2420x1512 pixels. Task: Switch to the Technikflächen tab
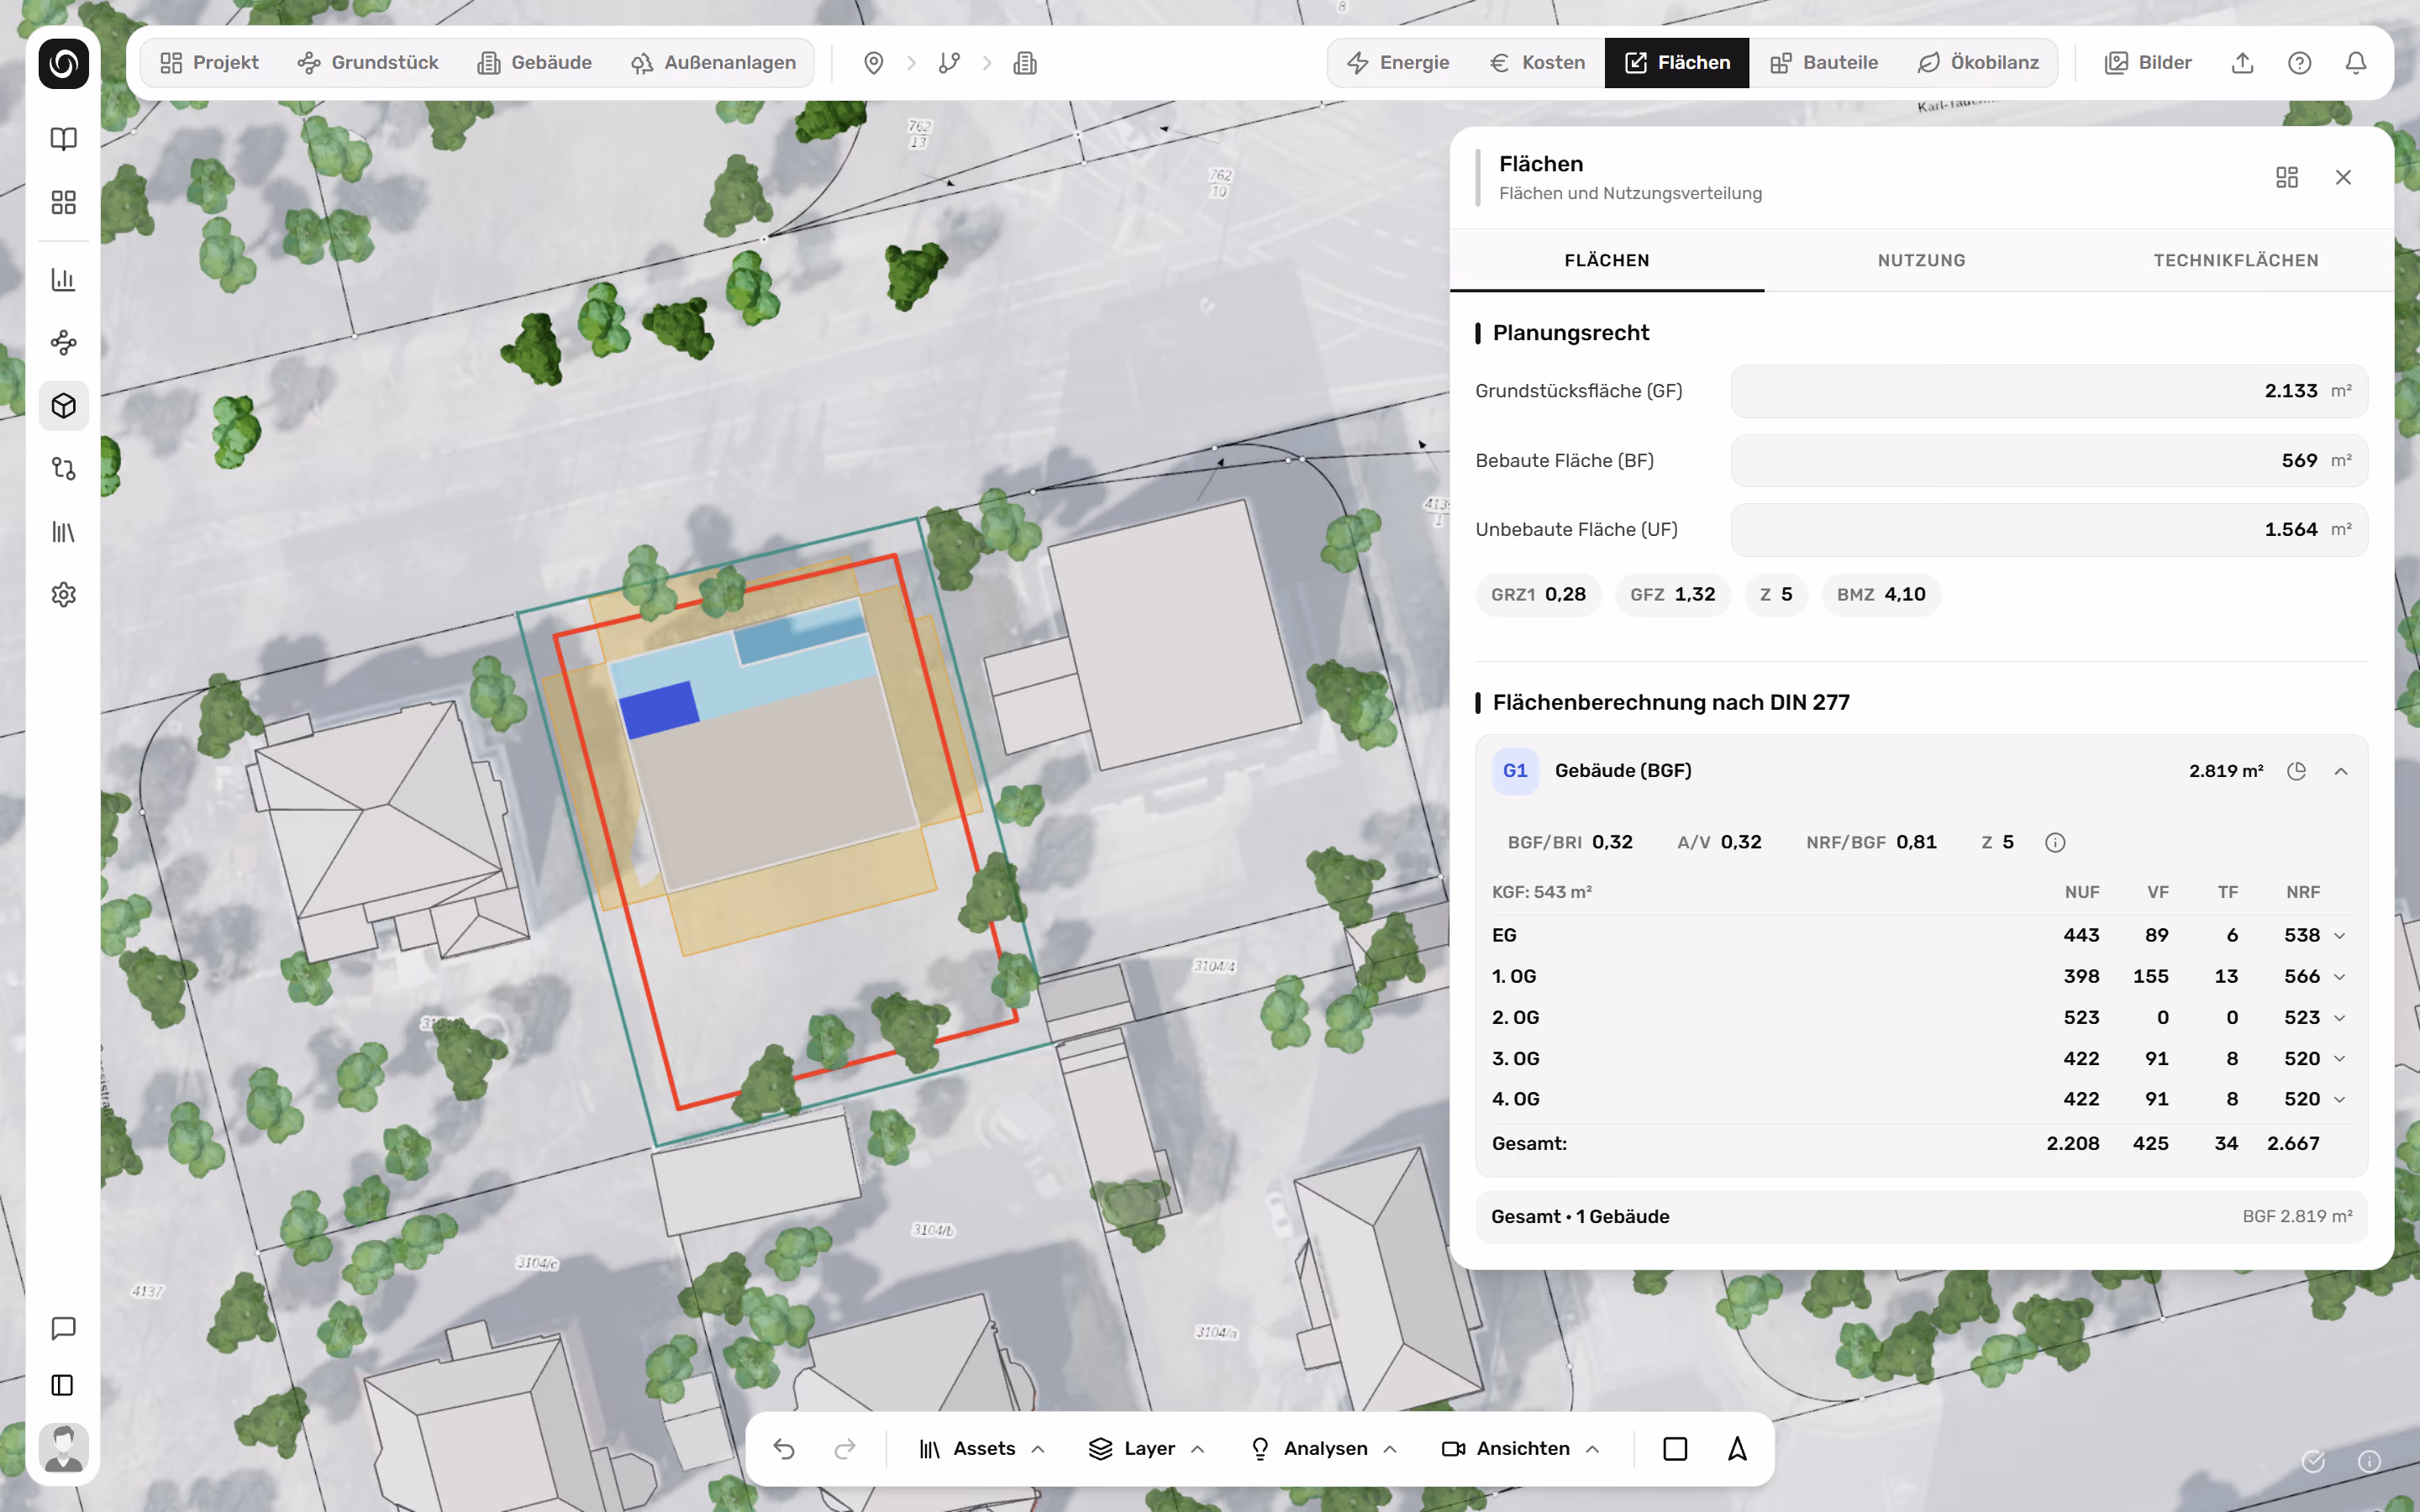(x=2236, y=261)
